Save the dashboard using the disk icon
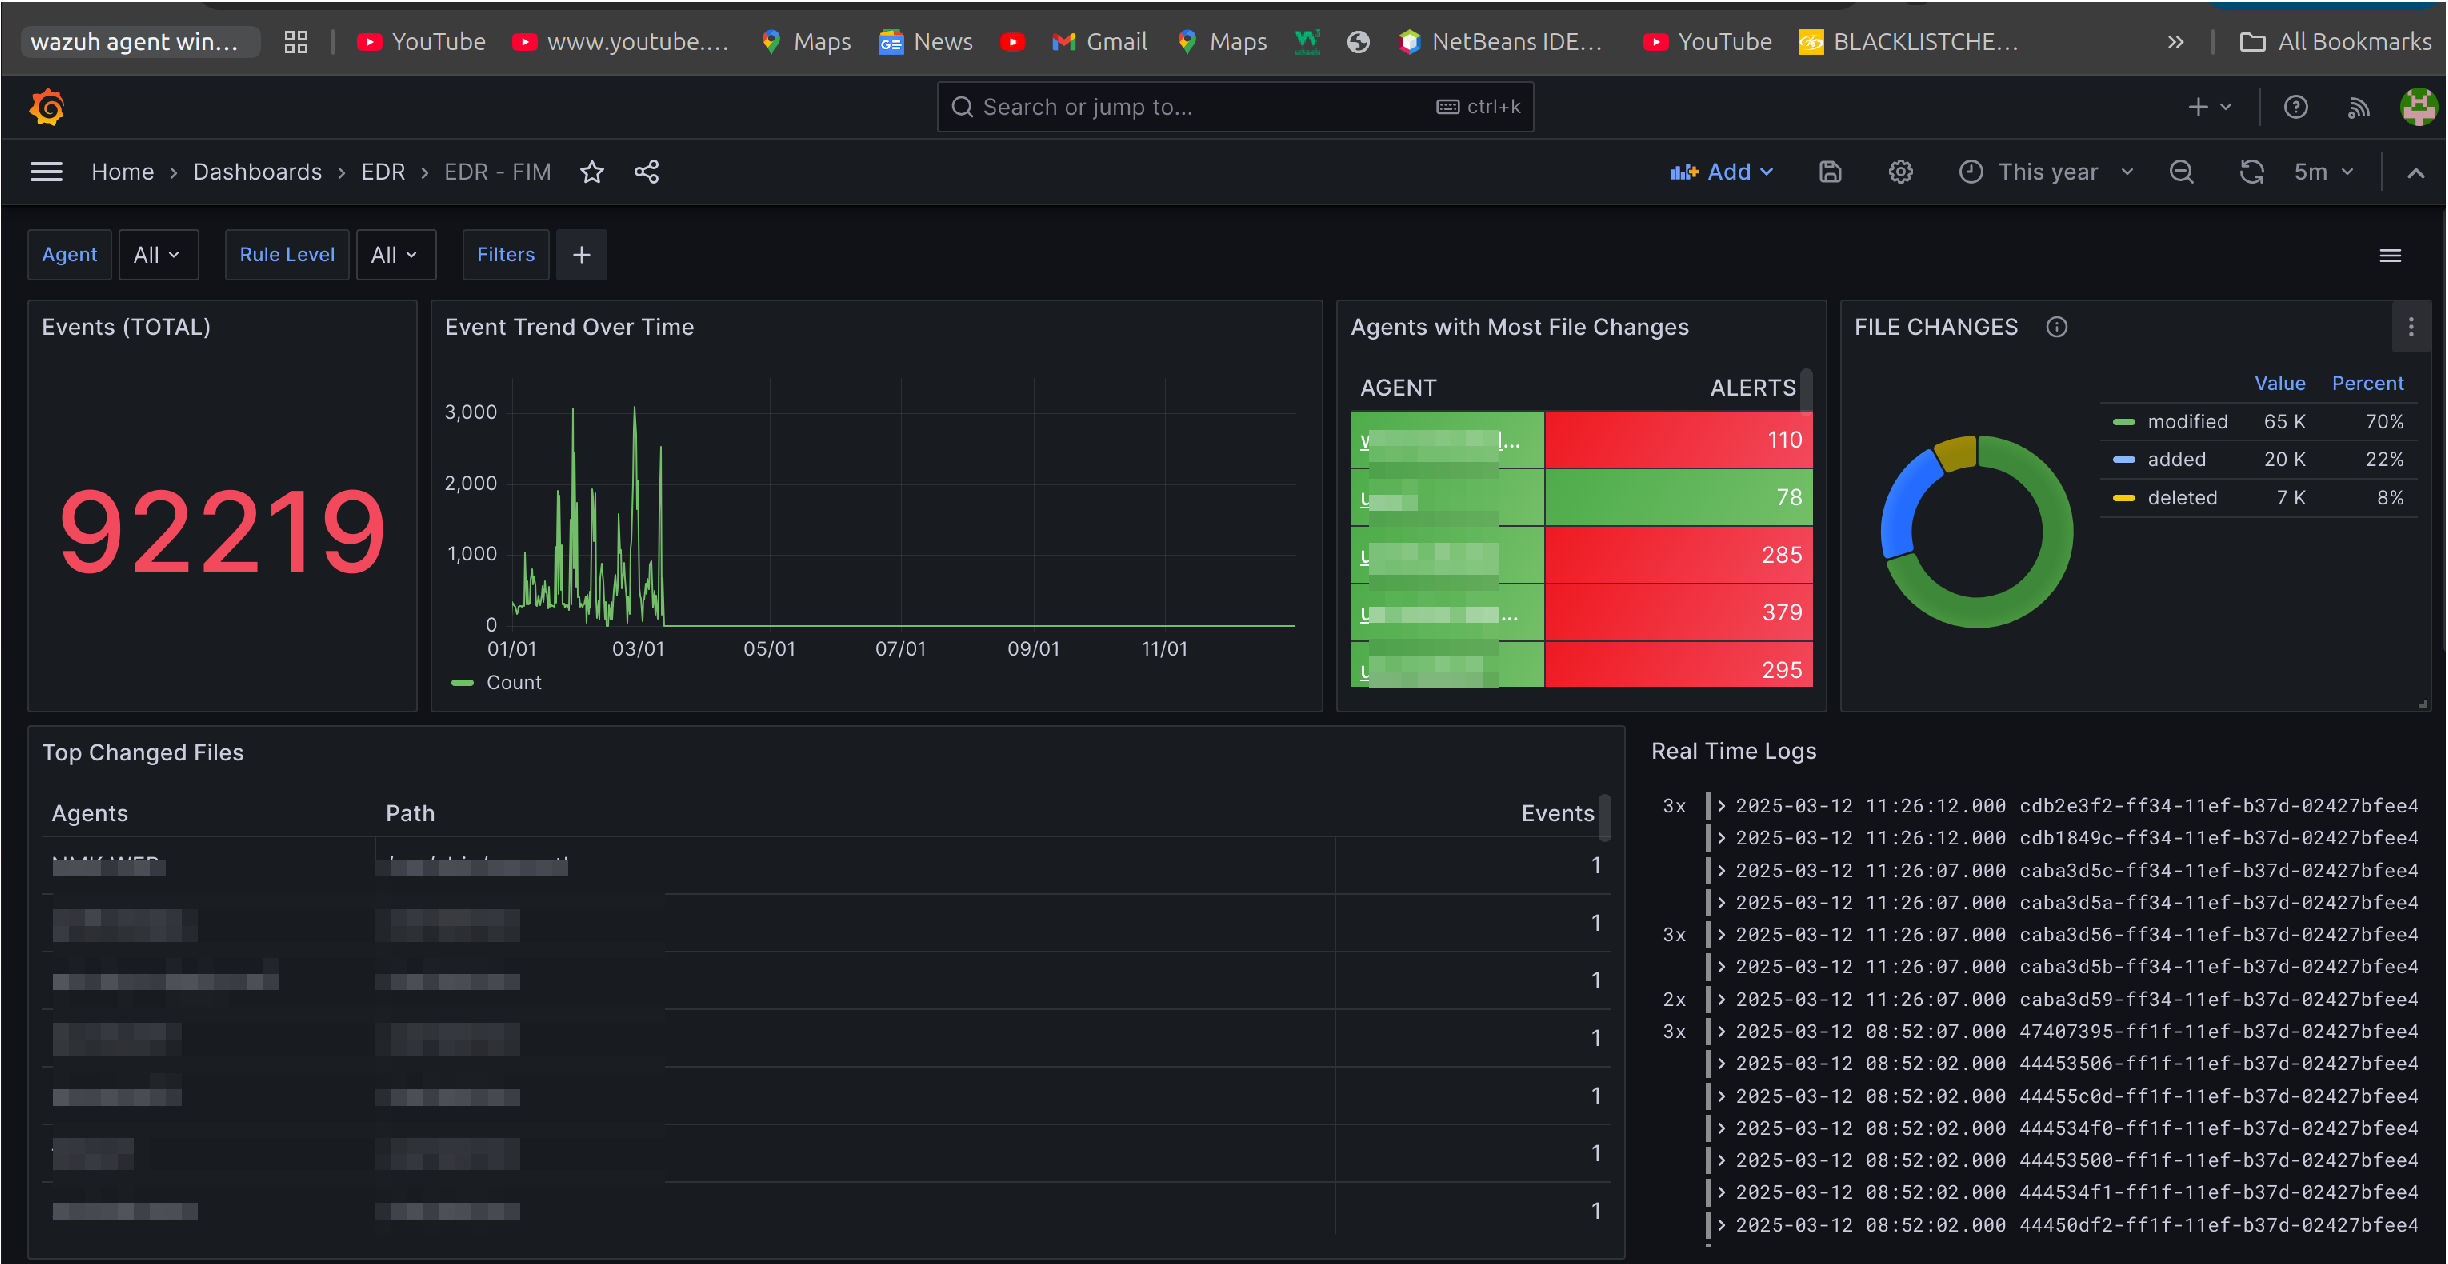Image resolution: width=2448 pixels, height=1264 pixels. (x=1829, y=172)
